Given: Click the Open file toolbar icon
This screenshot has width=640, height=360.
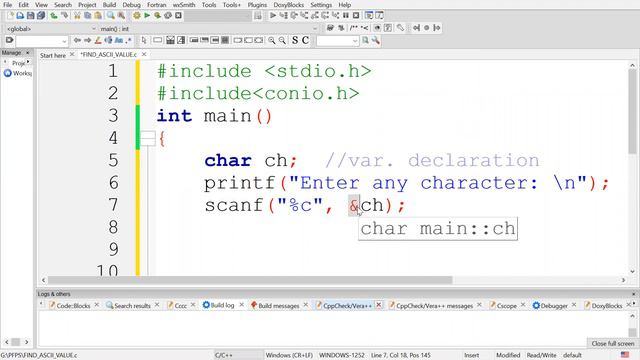Looking at the screenshot, I should point(20,16).
